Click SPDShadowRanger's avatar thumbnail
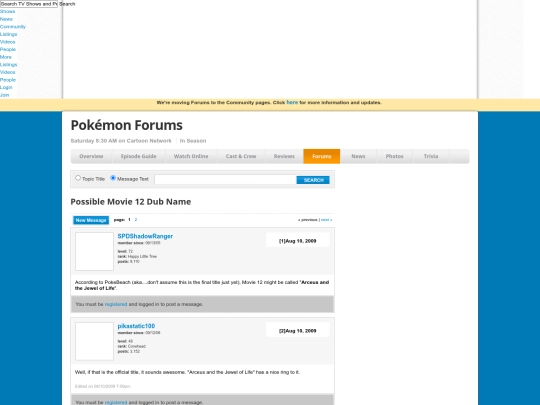This screenshot has height=405, width=540. [x=94, y=251]
